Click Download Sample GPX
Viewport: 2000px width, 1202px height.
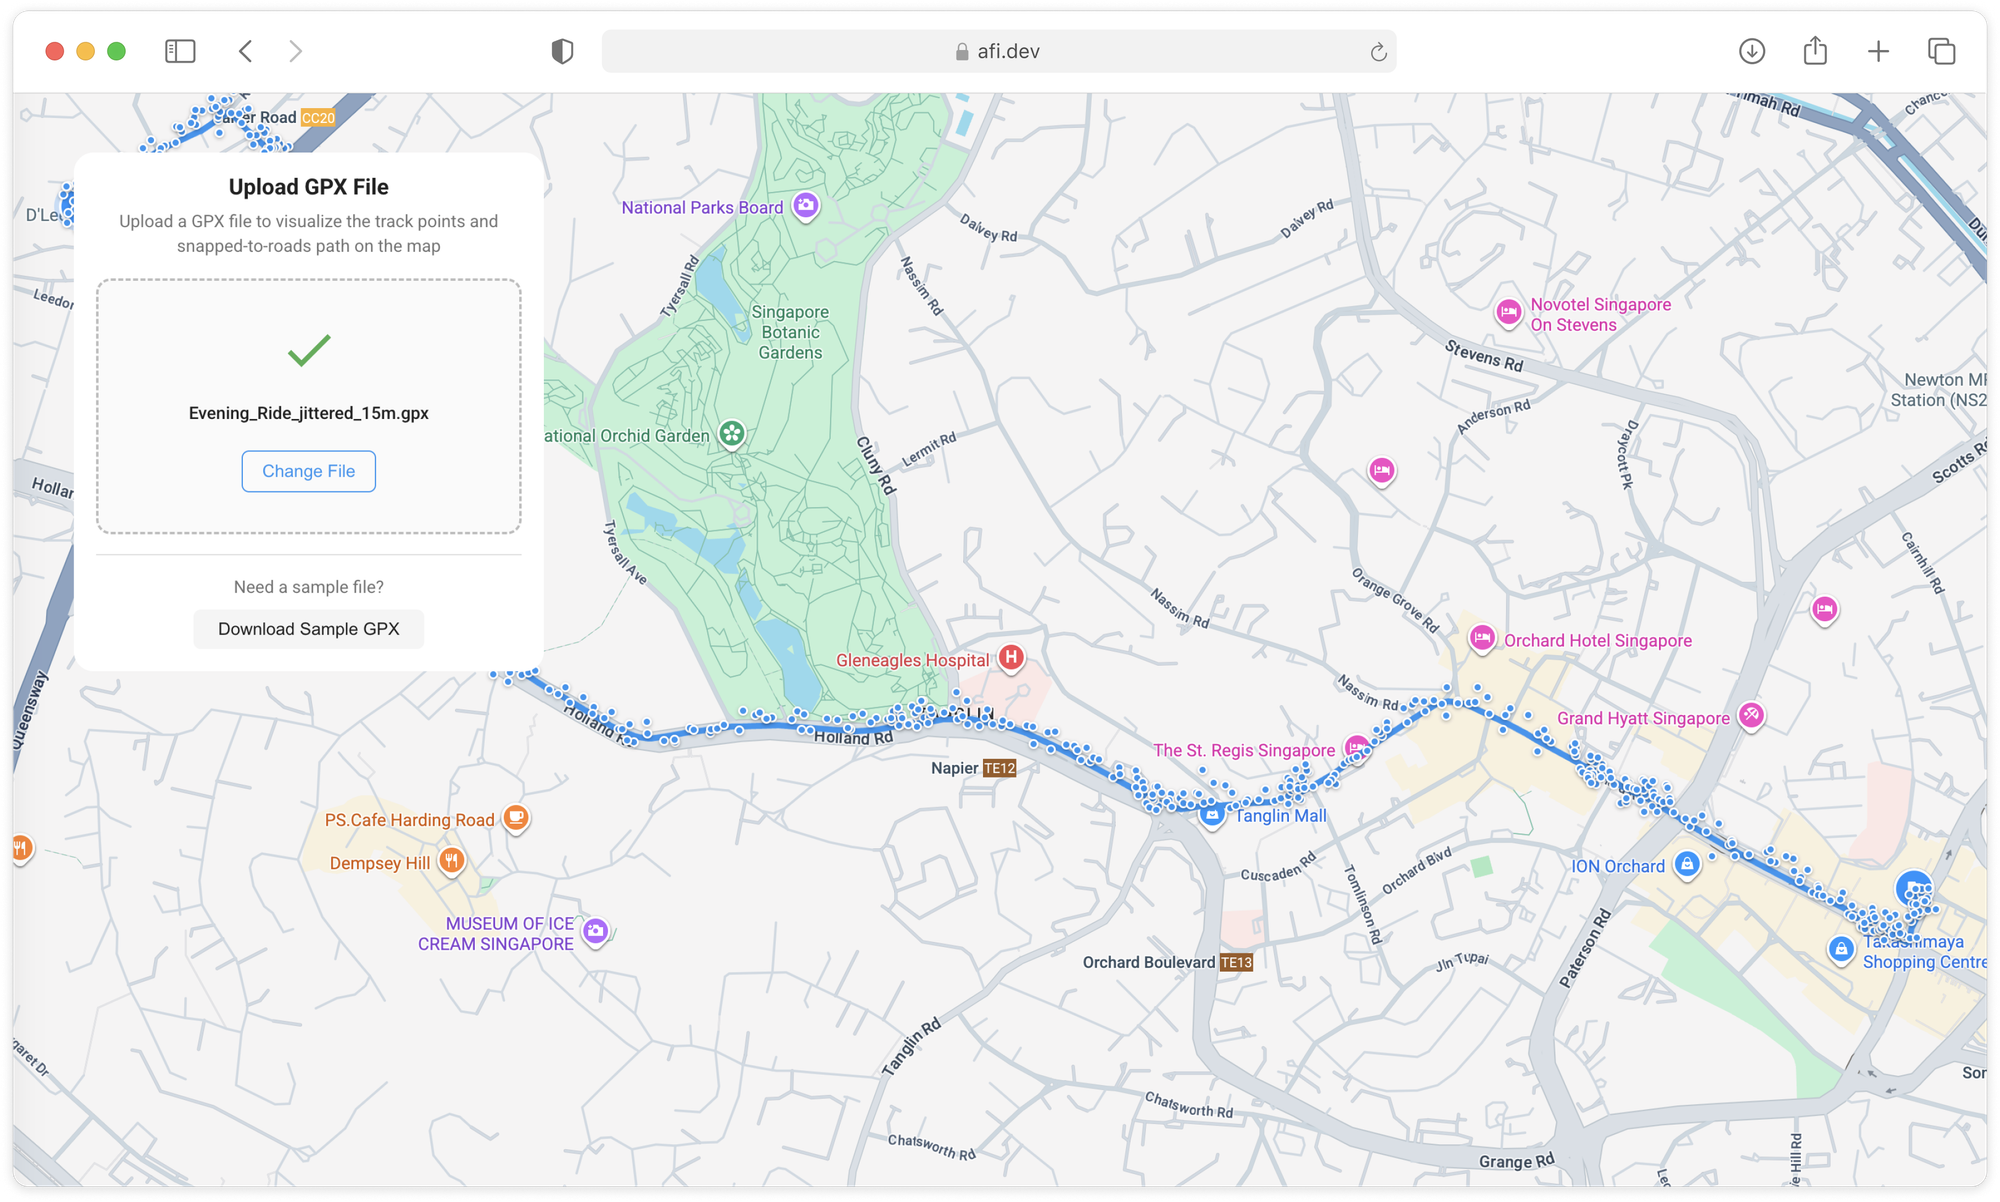[x=308, y=628]
